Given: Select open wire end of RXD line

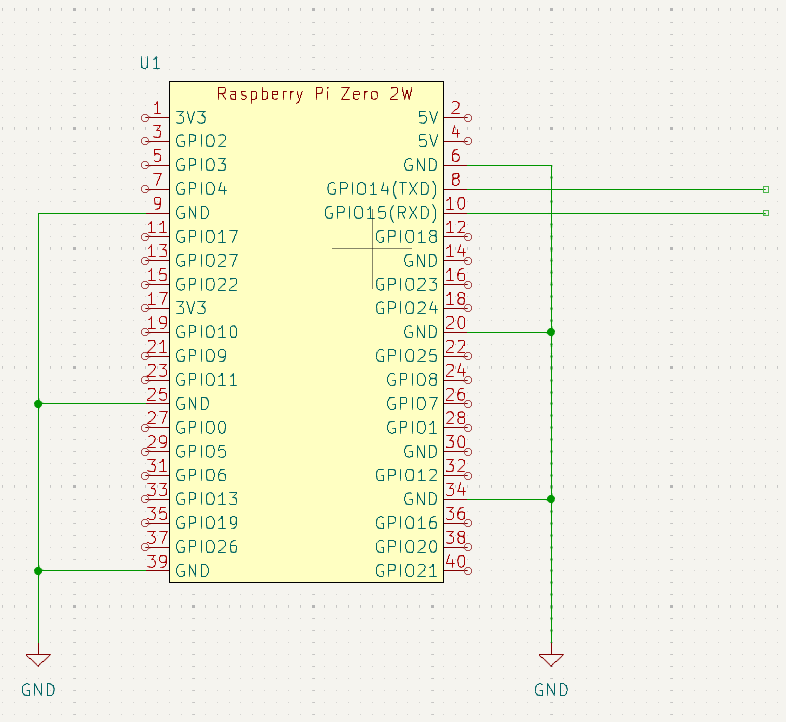Looking at the screenshot, I should [765, 213].
